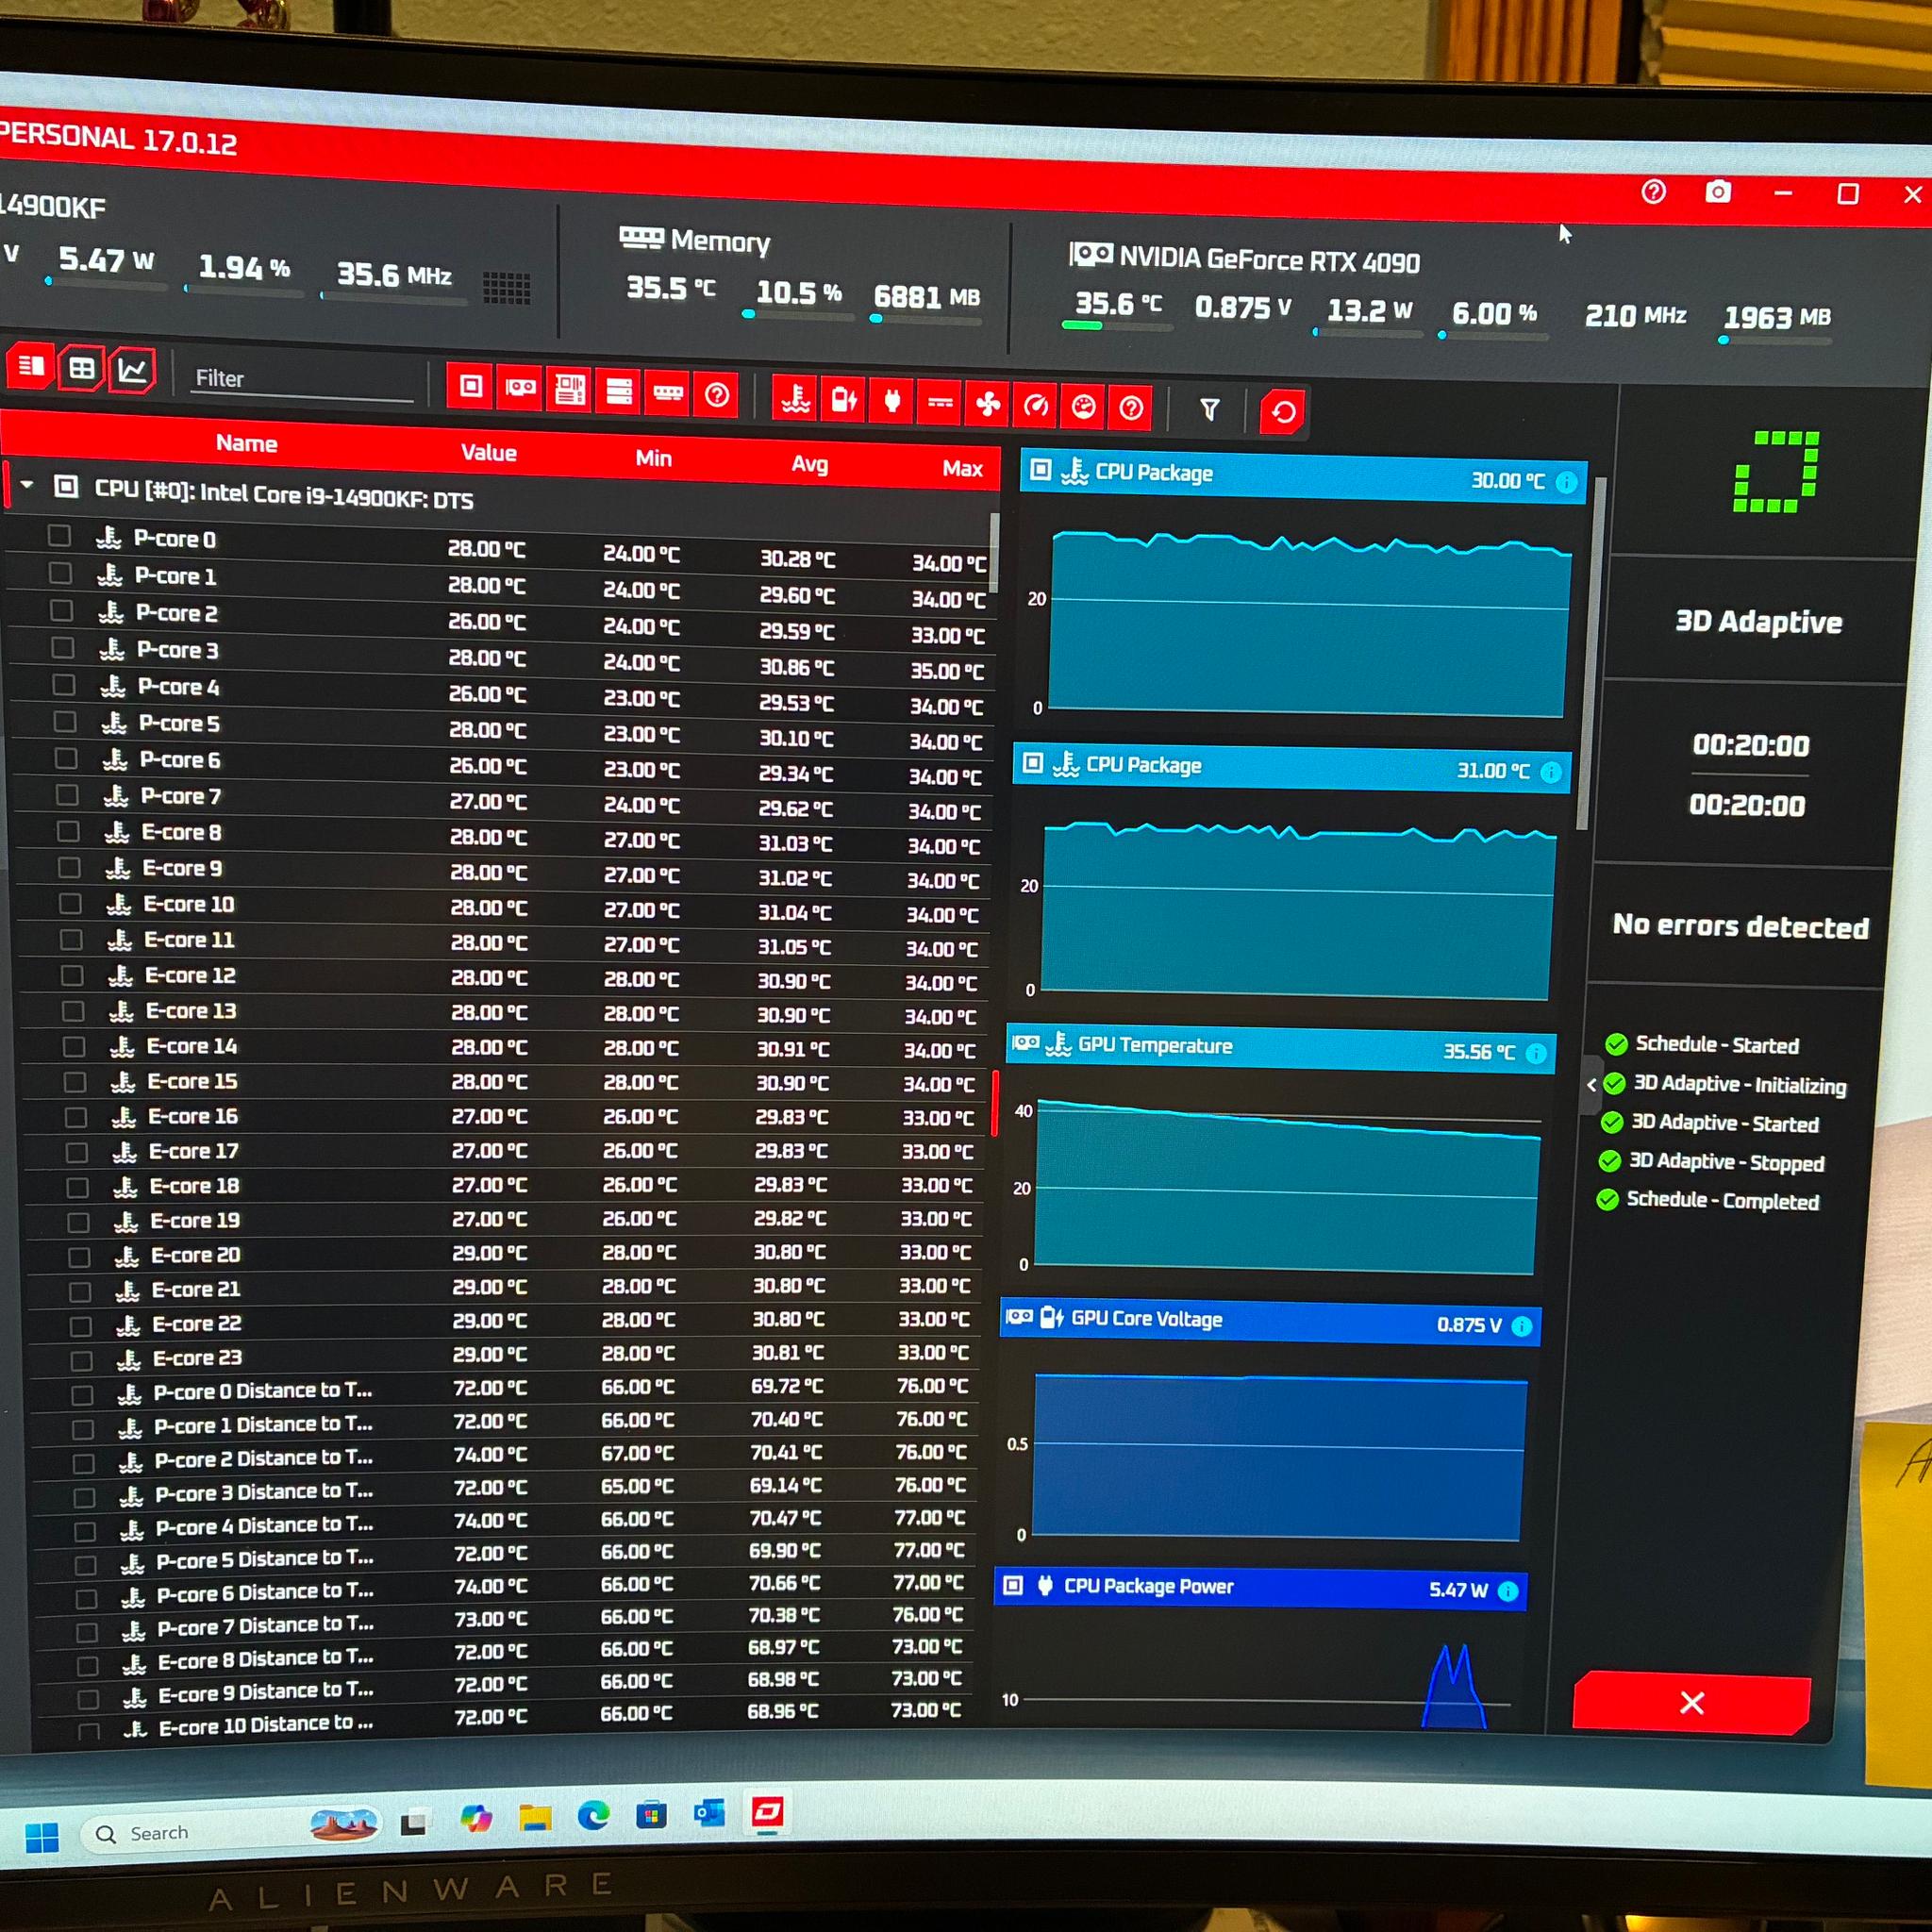1932x1932 pixels.
Task: Tick the checkbox for E-core 16
Action: [x=76, y=1117]
